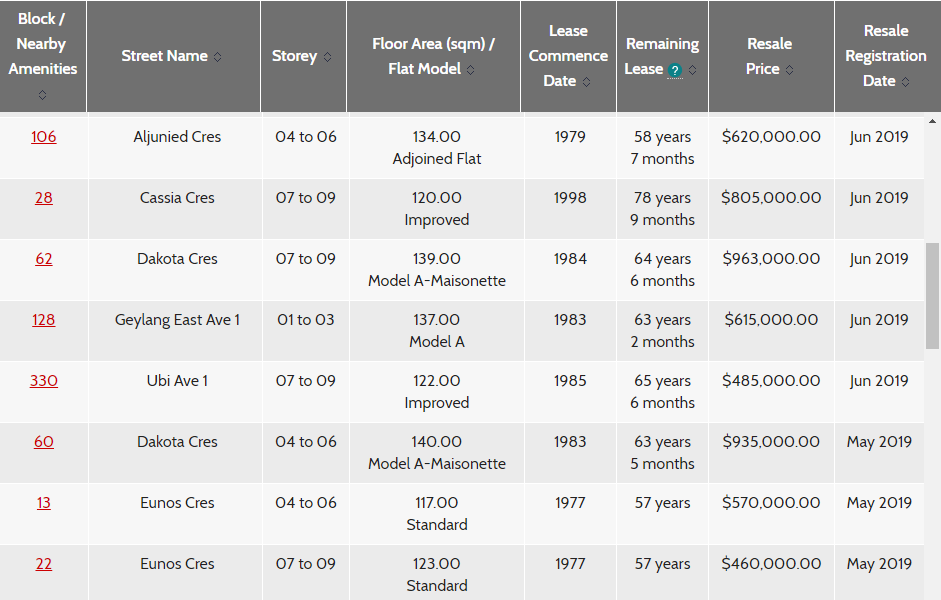Open block 22 Eunos Cres link
The image size is (941, 600).
point(43,564)
